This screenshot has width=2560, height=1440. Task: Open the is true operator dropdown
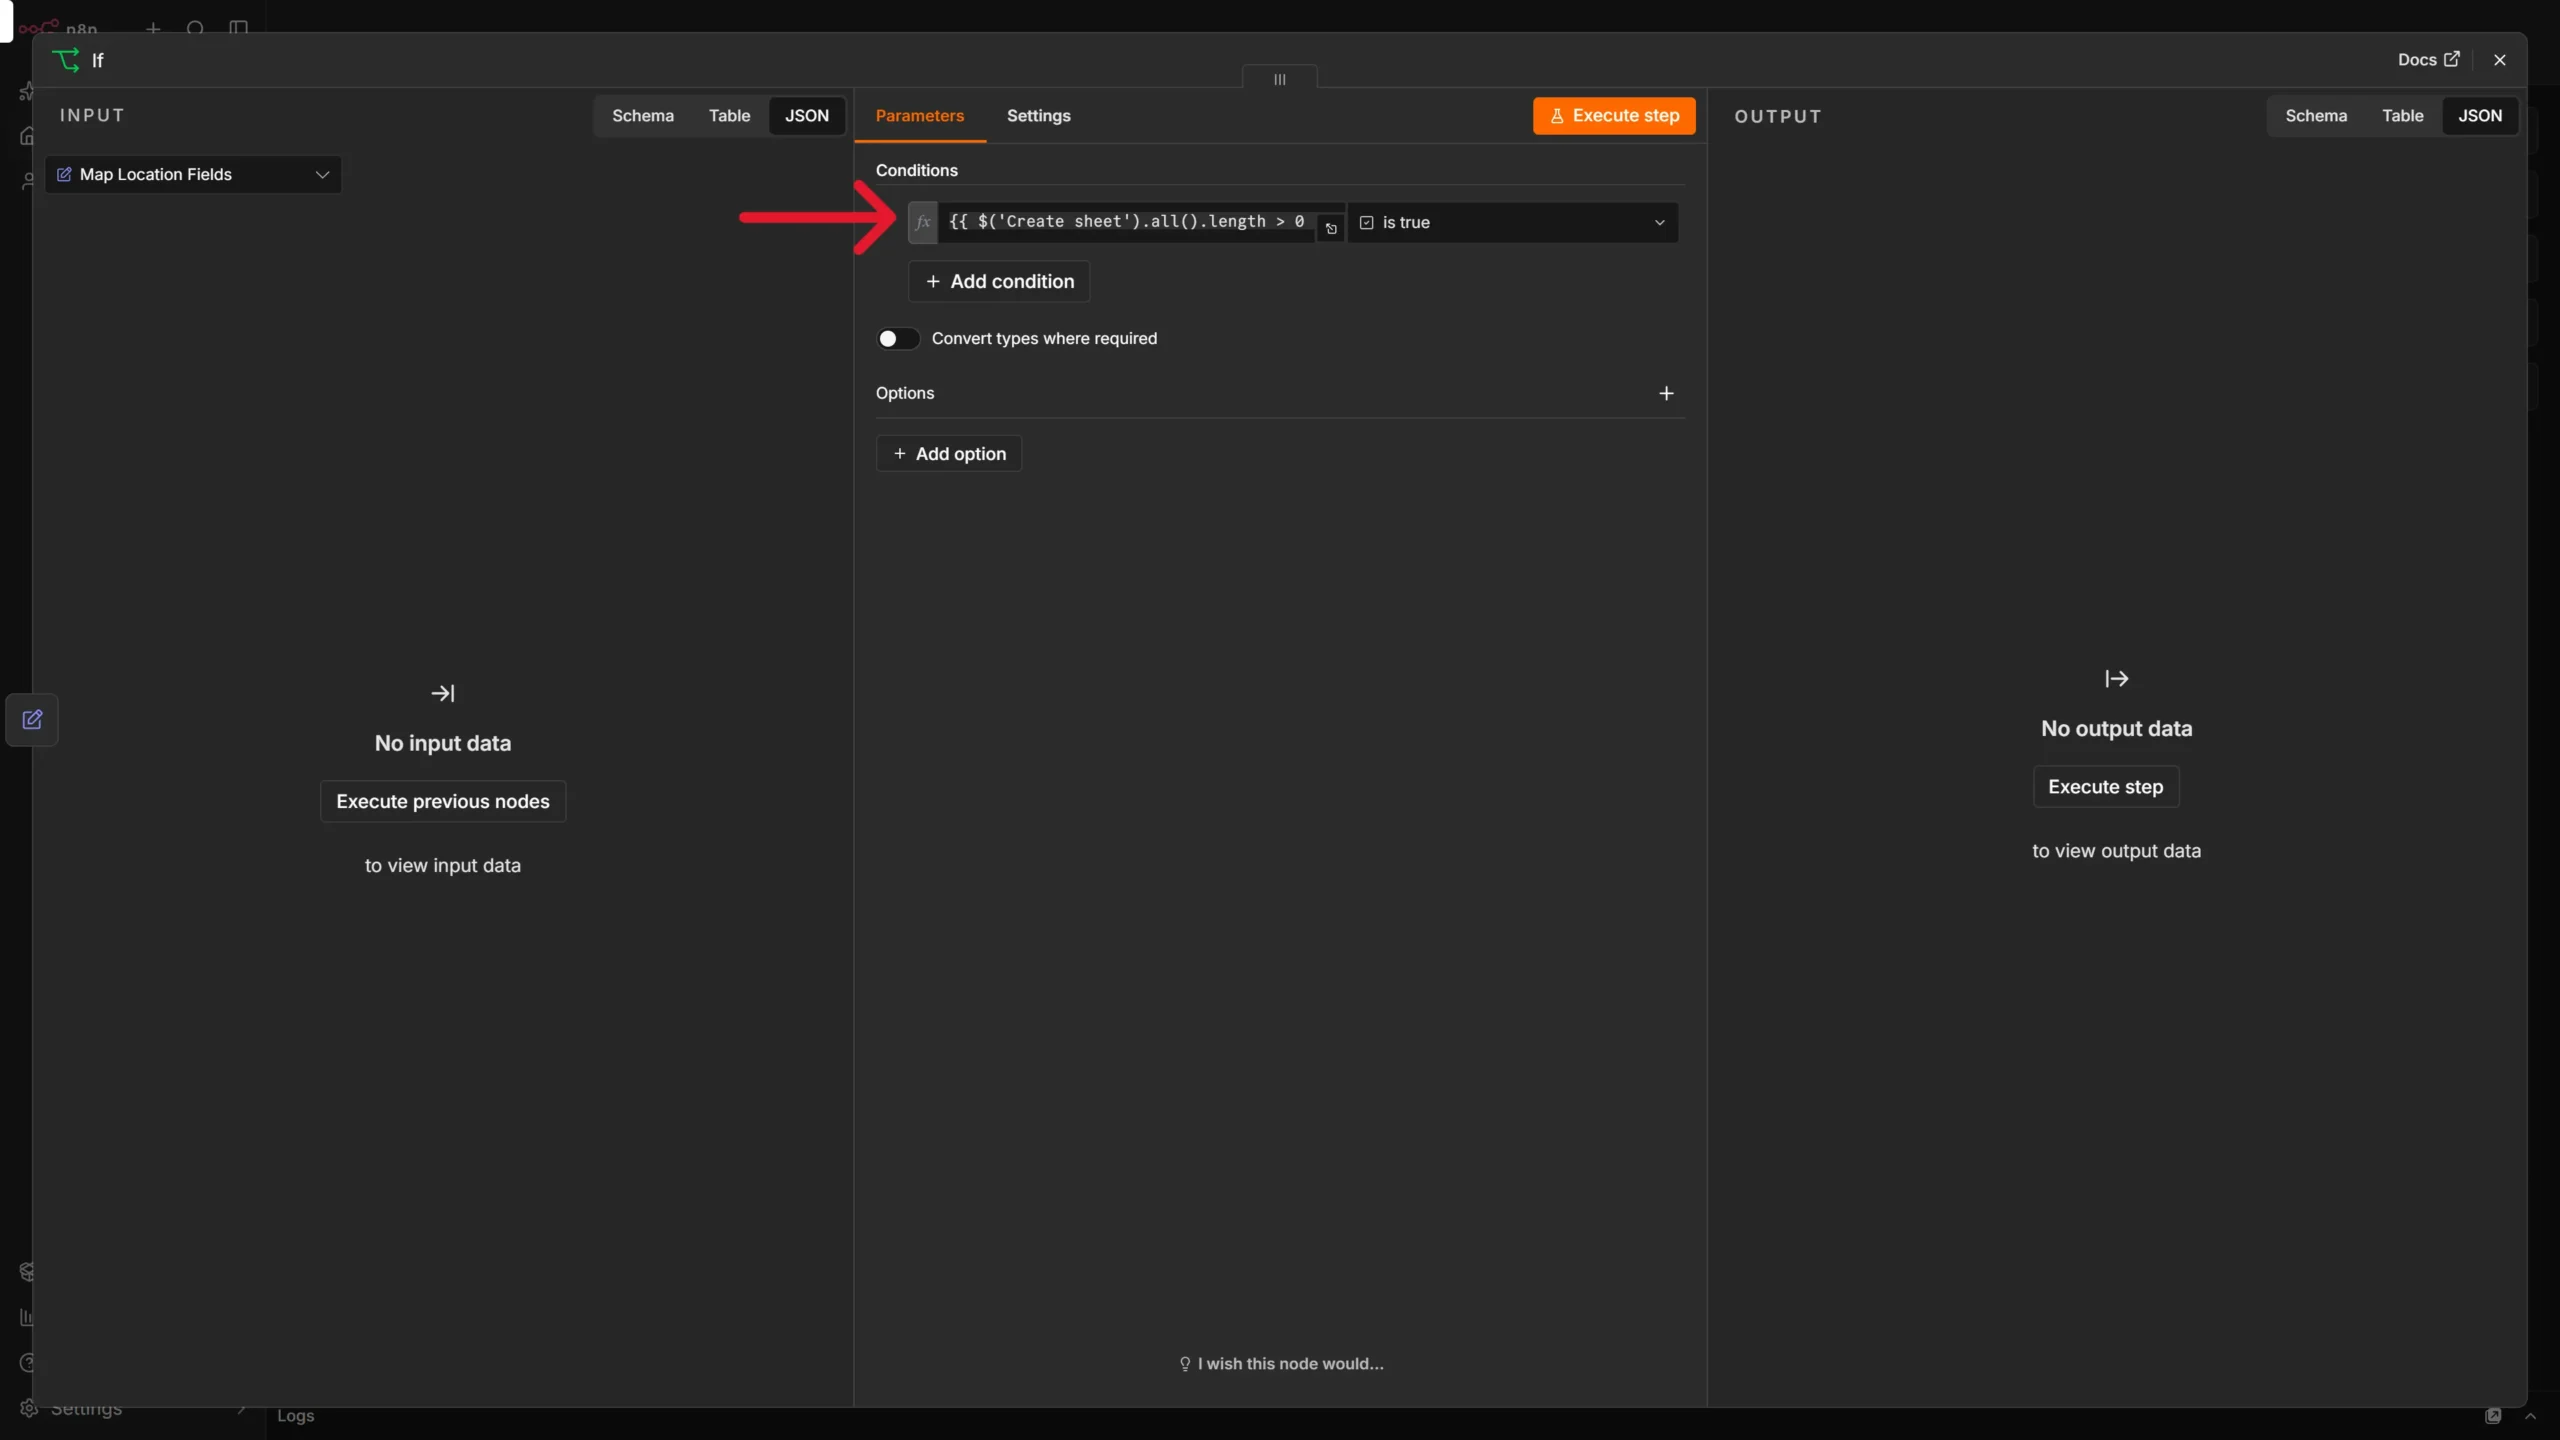(1512, 222)
